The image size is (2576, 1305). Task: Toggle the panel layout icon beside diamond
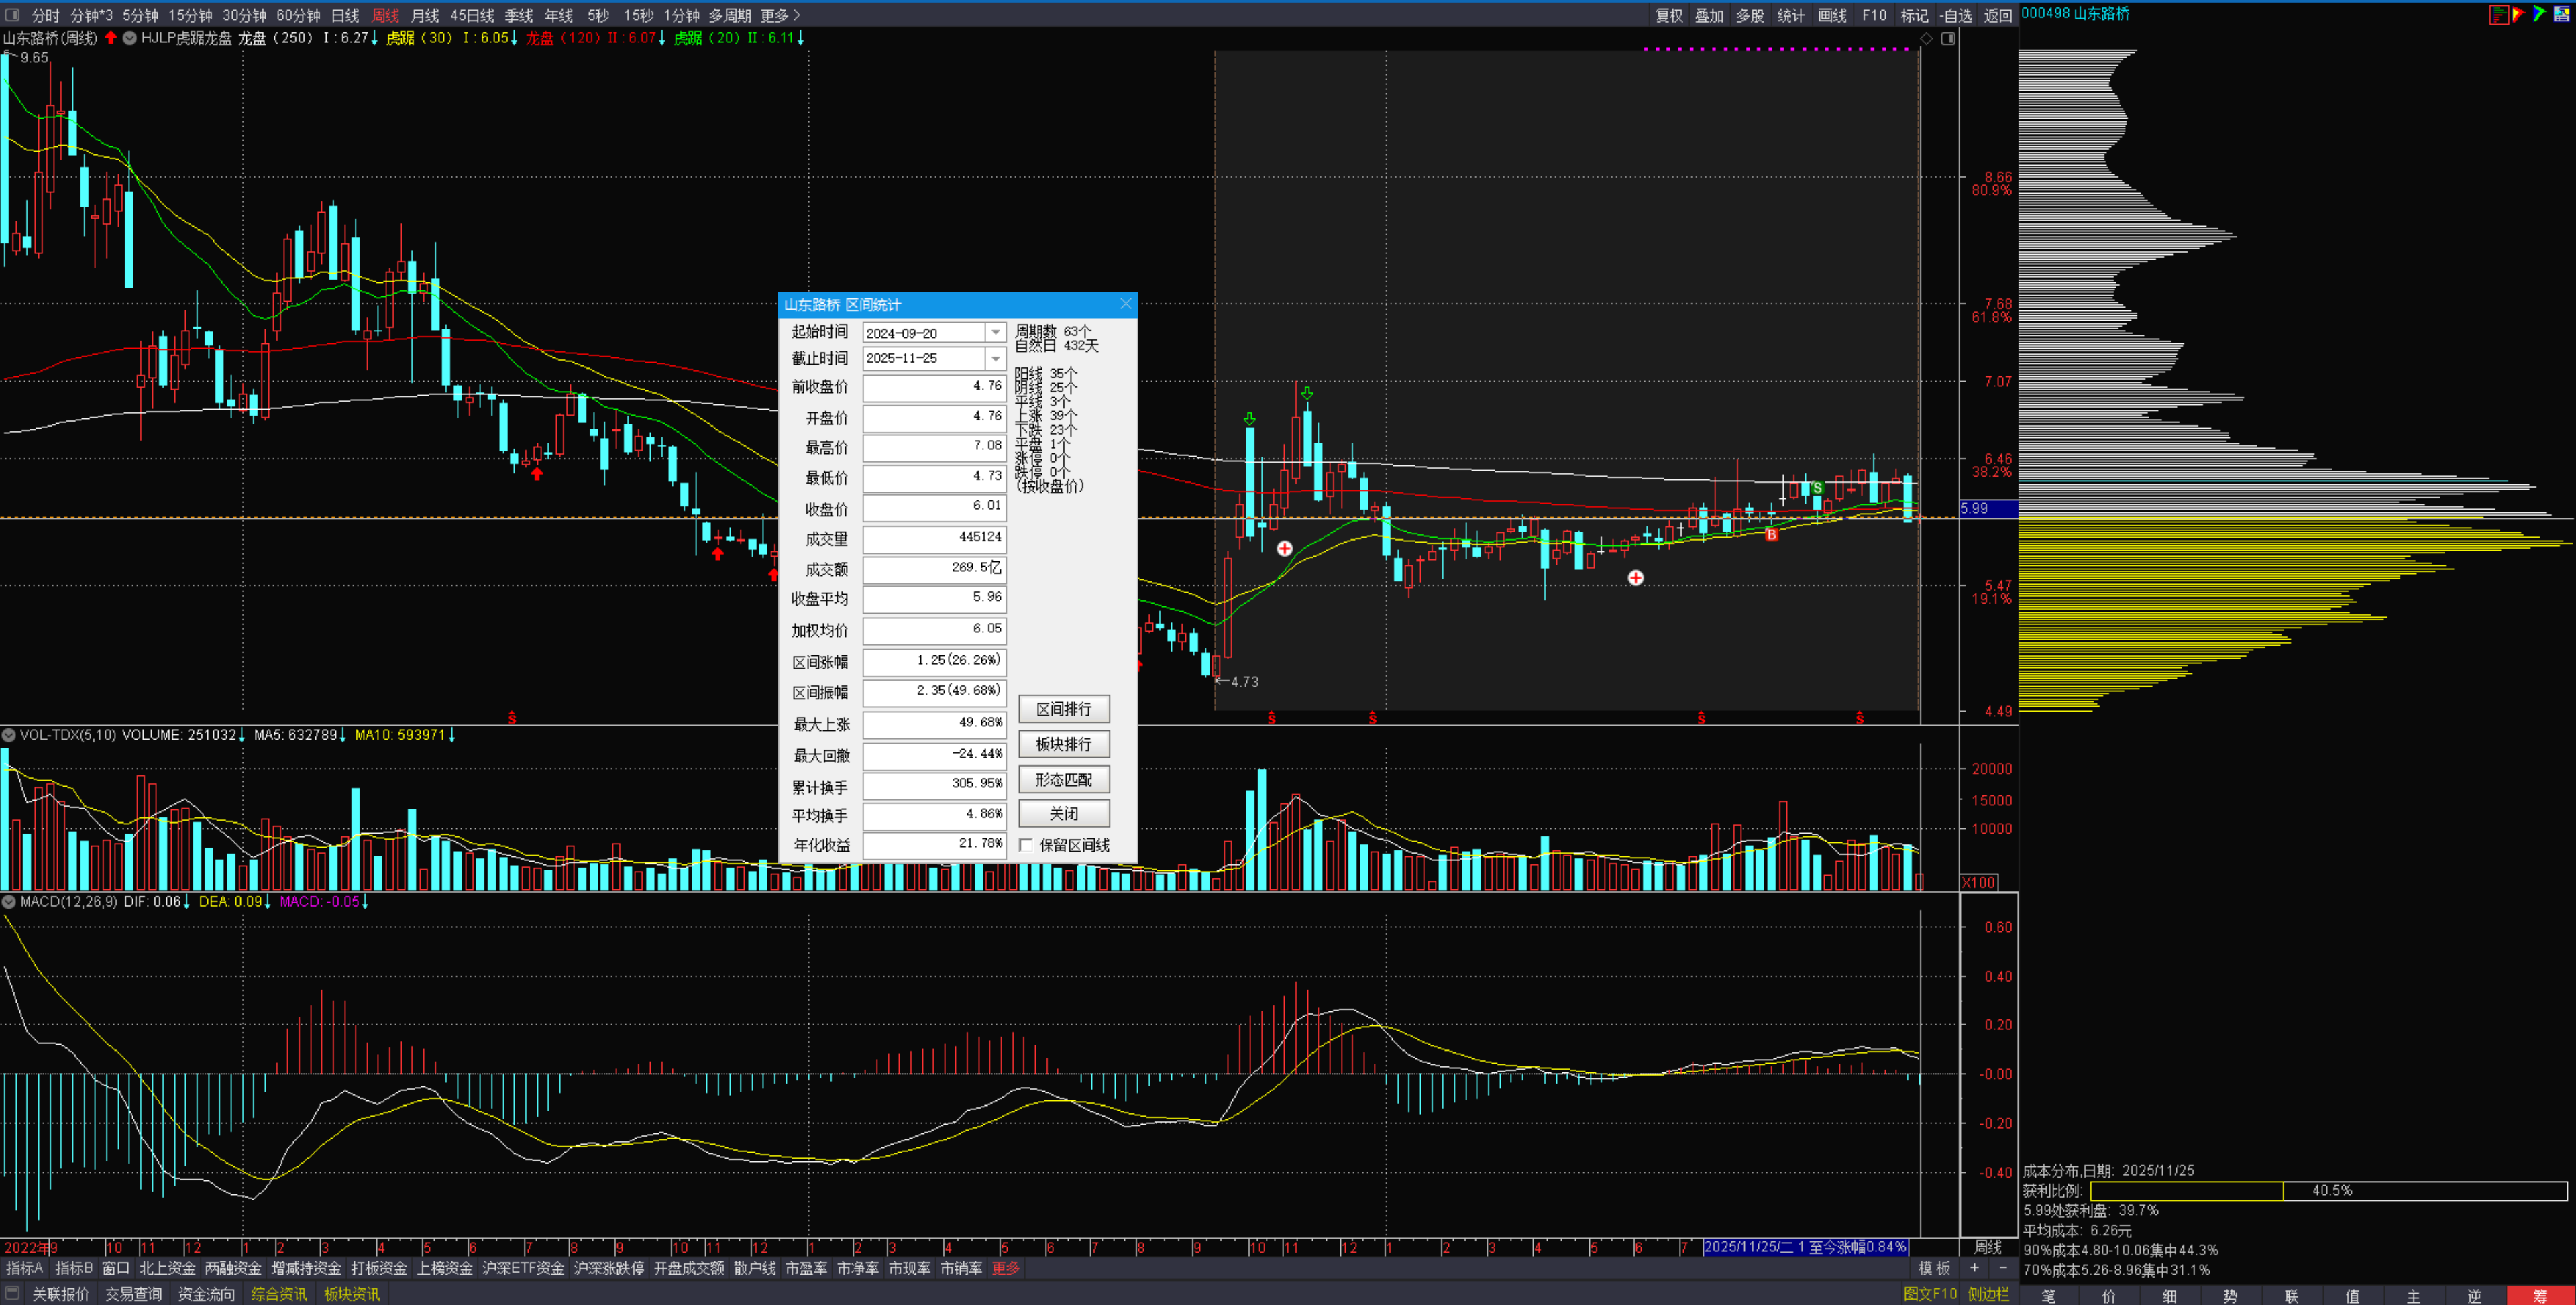(x=1948, y=38)
